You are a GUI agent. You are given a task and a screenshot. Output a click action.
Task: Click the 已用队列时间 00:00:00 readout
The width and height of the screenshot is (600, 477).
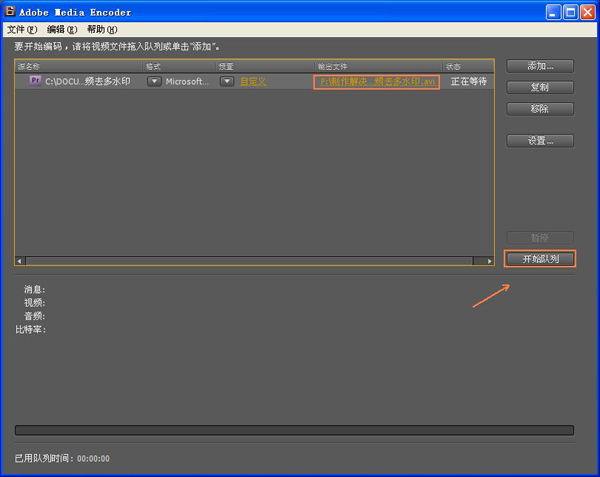coord(62,458)
